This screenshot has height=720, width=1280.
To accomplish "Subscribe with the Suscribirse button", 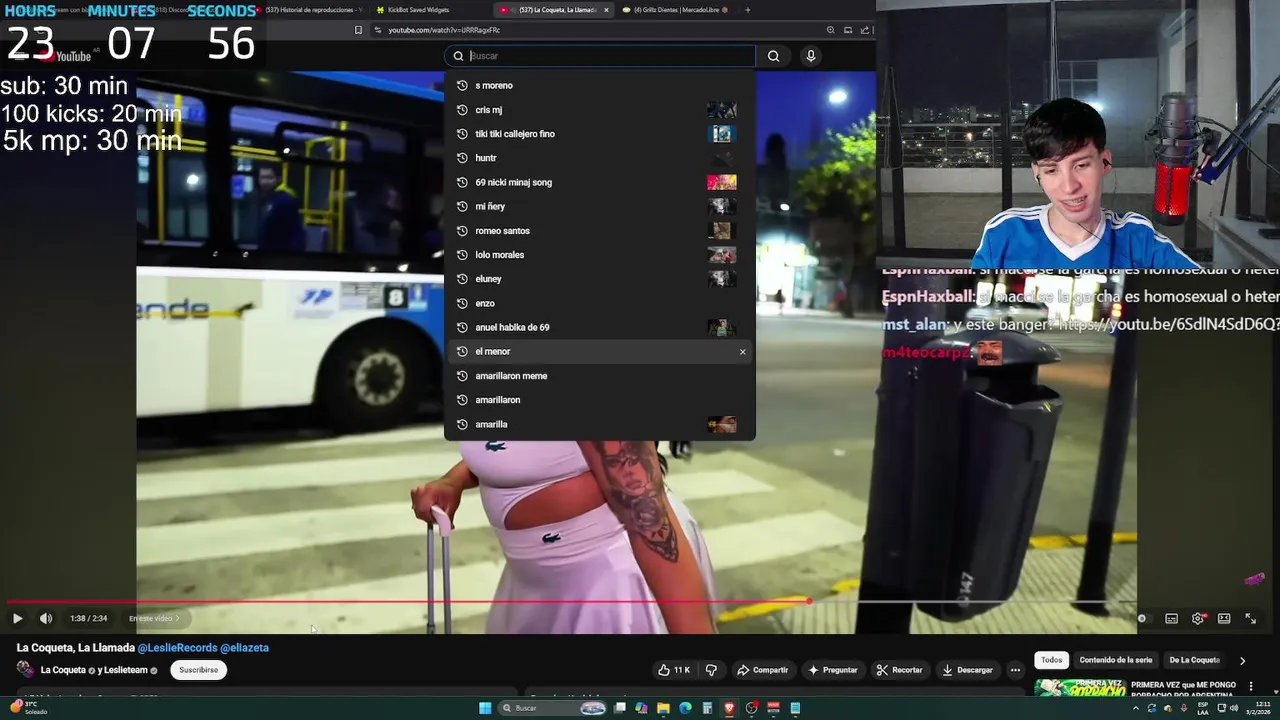I will pos(198,670).
